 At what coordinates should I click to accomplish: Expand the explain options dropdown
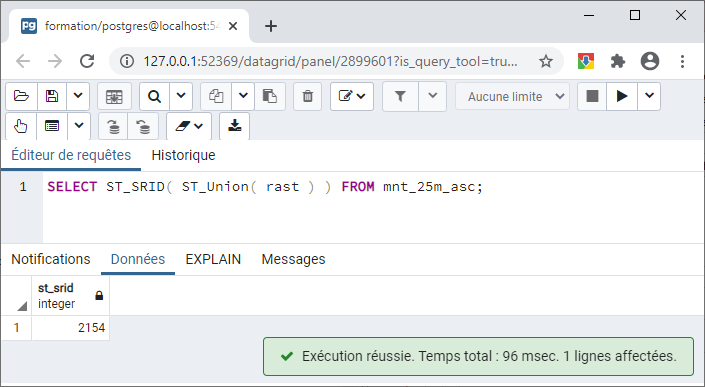pos(79,126)
